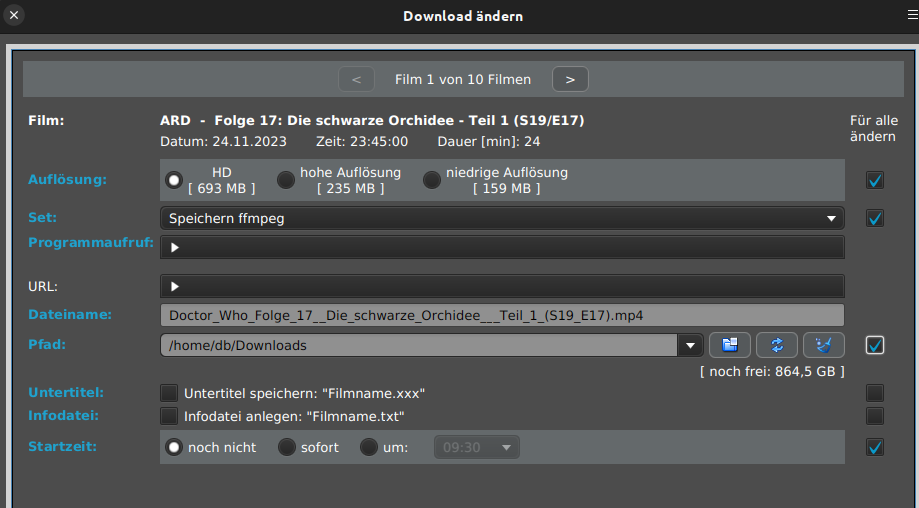The height and width of the screenshot is (508, 919).
Task: Click 'Film 1 von 10 Filmen' text
Action: click(x=463, y=79)
